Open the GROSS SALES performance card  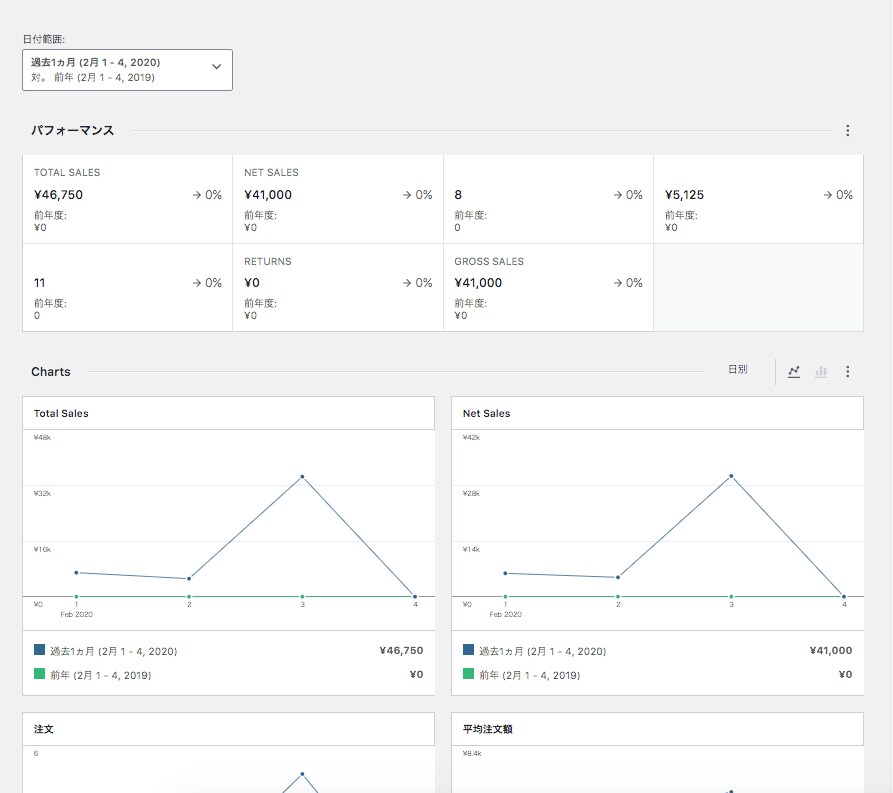tap(548, 288)
